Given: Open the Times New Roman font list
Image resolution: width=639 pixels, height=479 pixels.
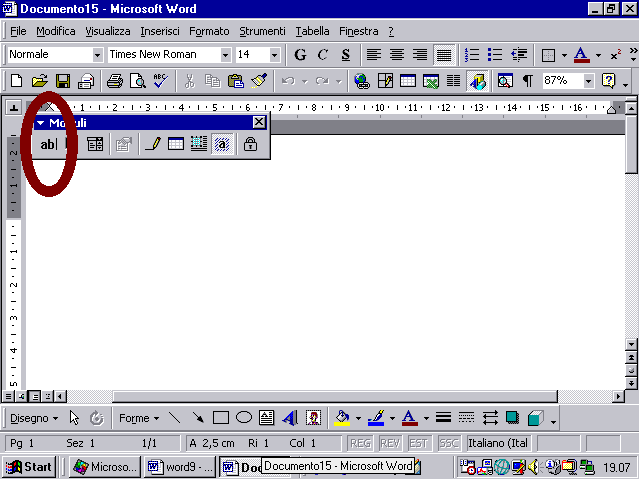Looking at the screenshot, I should point(225,55).
